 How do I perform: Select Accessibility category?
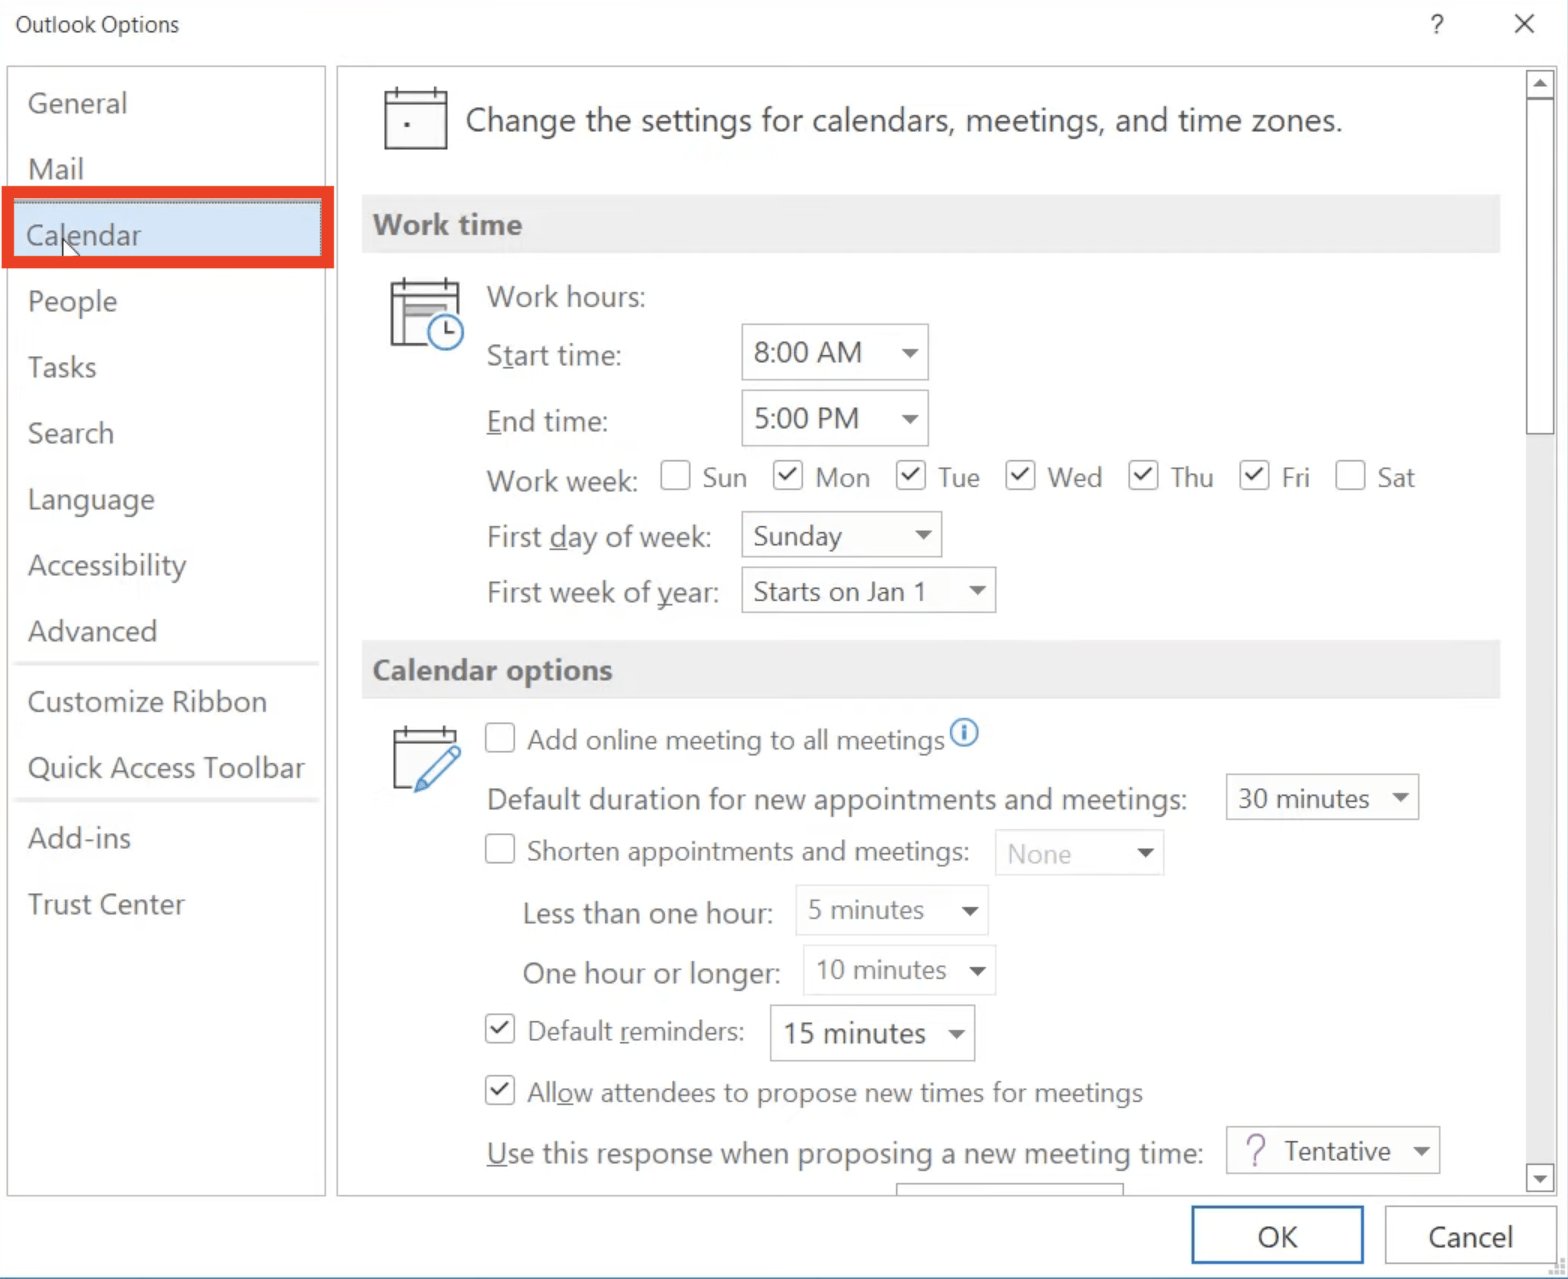(166, 565)
